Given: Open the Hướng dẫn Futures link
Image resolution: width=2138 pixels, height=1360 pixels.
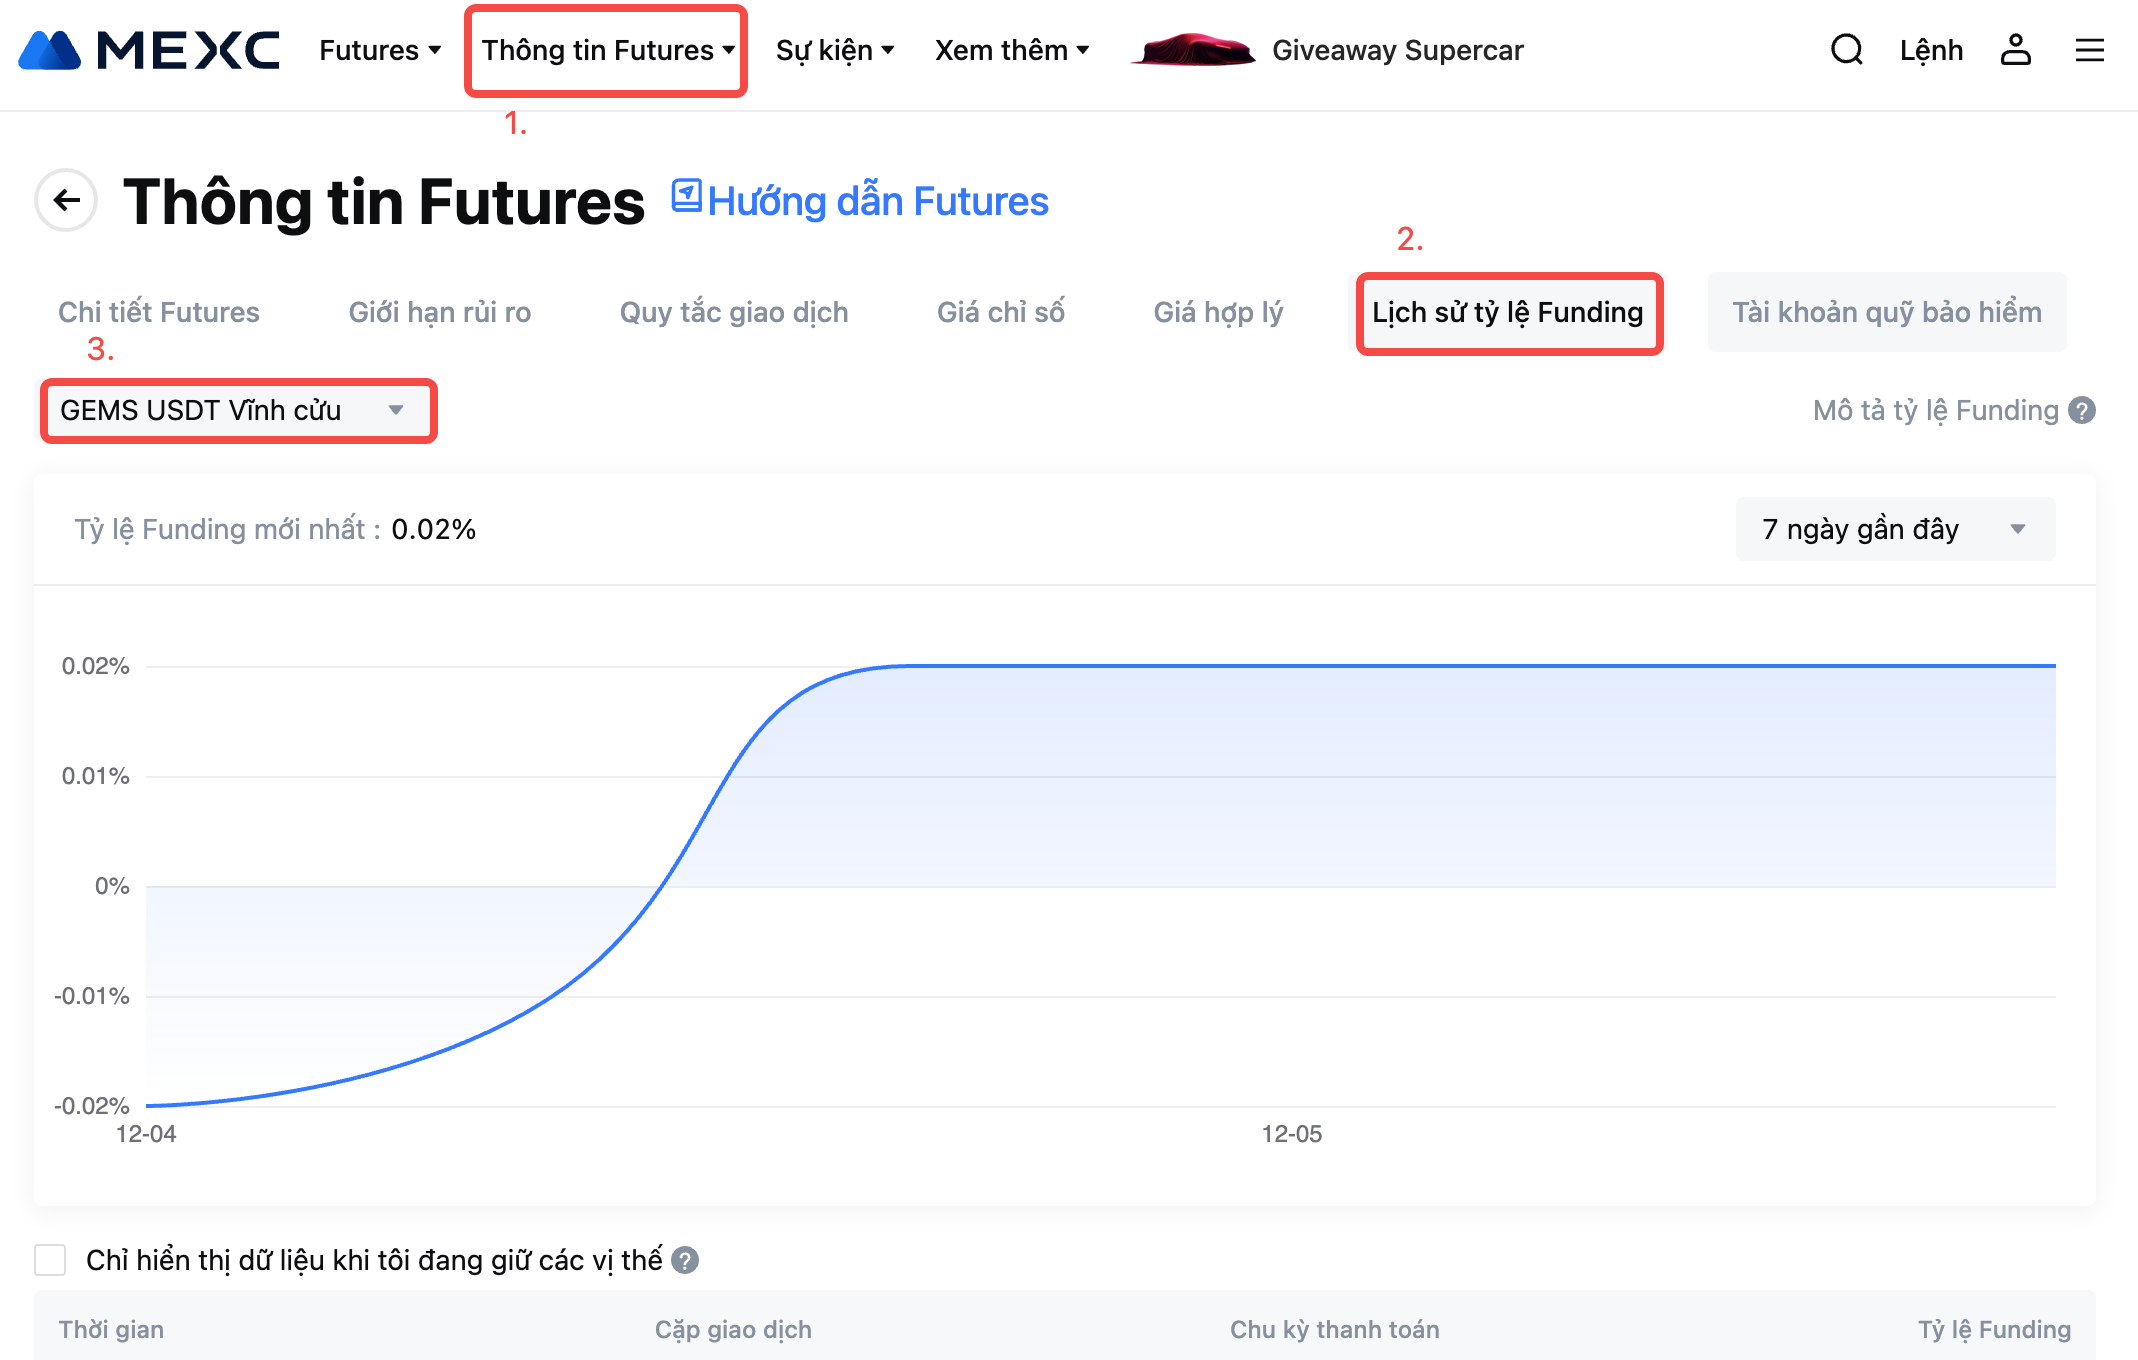Looking at the screenshot, I should pyautogui.click(x=877, y=202).
